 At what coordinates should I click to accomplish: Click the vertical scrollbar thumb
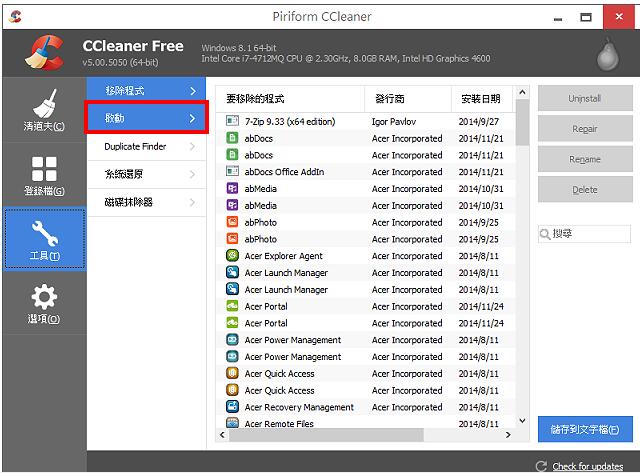point(522,122)
